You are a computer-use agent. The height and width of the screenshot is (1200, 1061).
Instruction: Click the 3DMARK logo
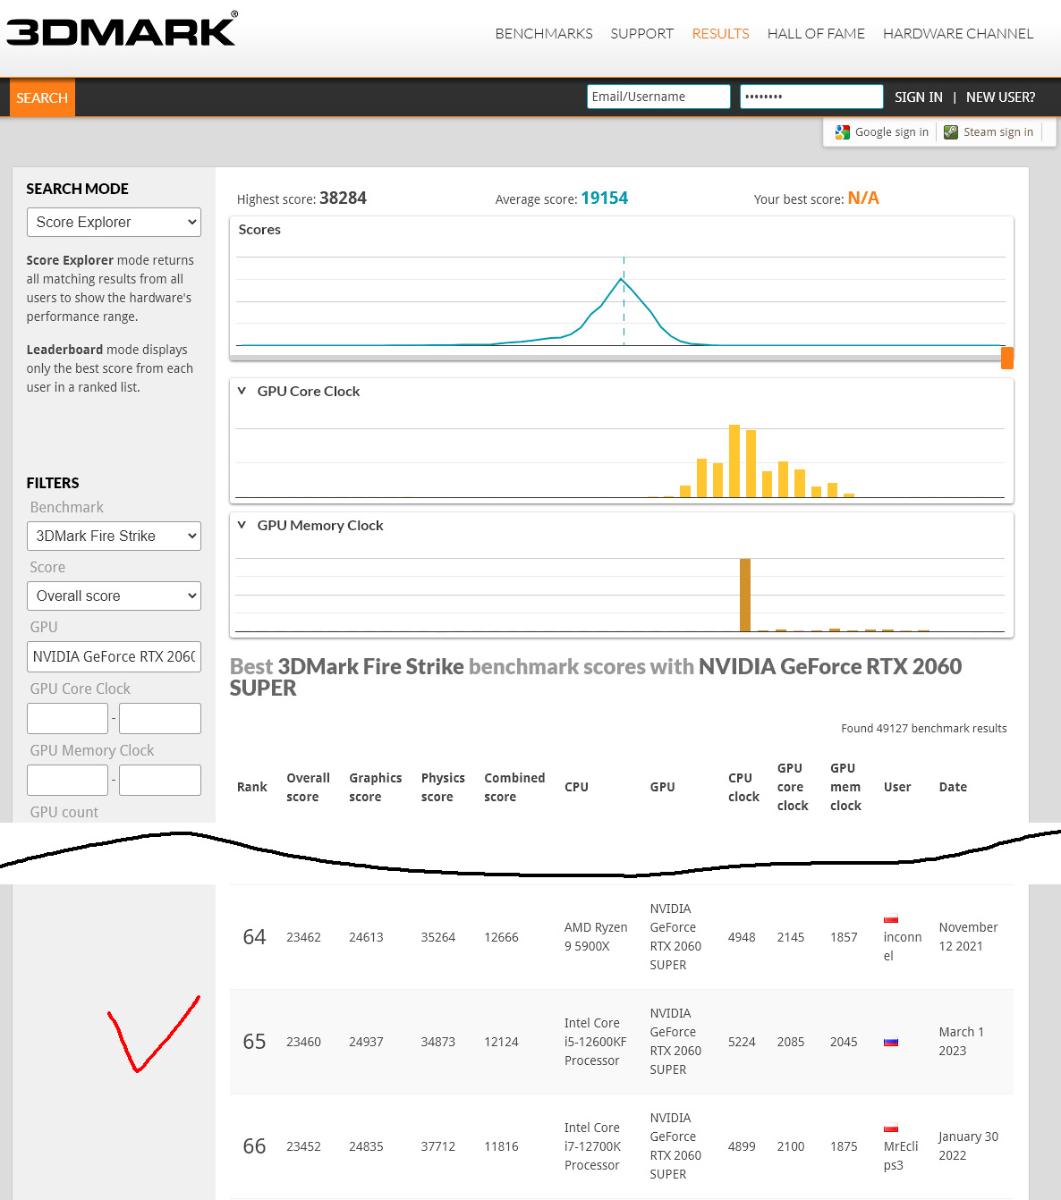(121, 28)
